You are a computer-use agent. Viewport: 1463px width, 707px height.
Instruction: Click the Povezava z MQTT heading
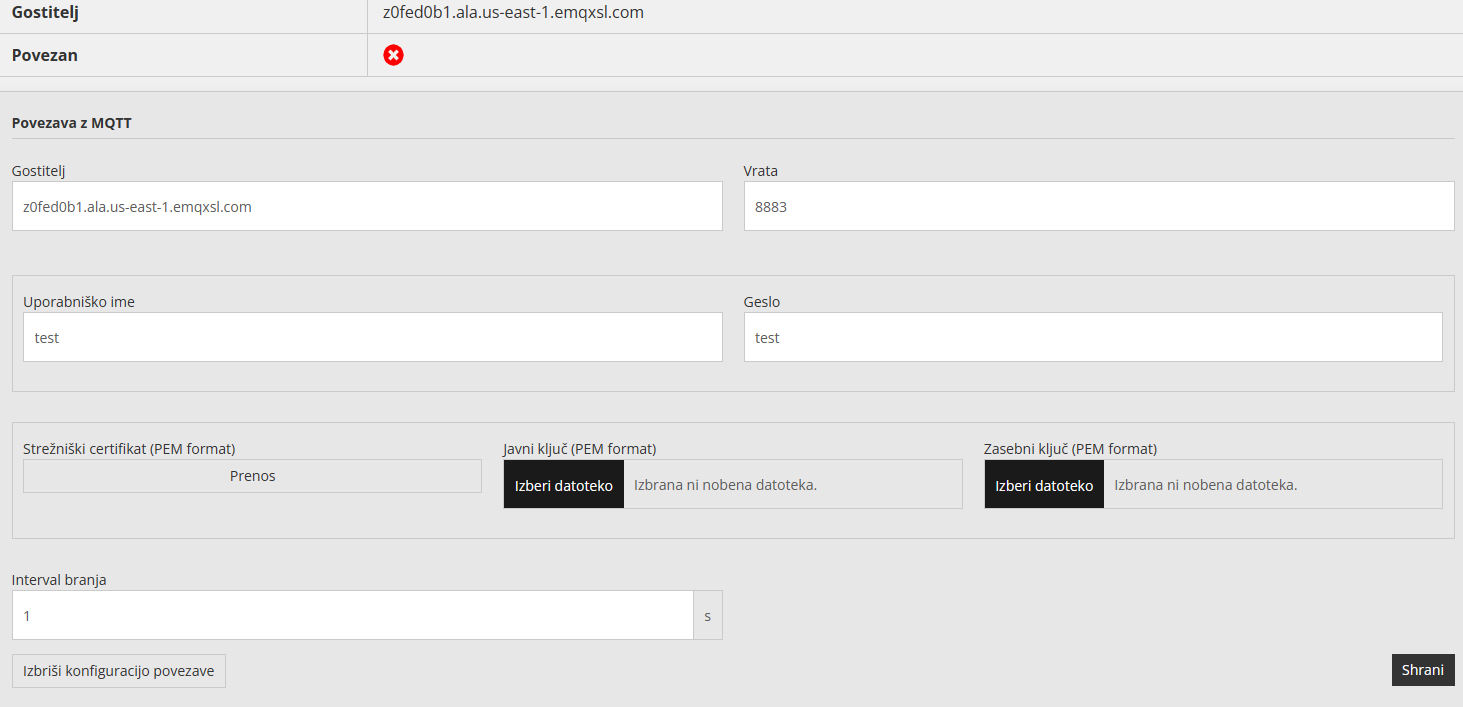[x=72, y=123]
